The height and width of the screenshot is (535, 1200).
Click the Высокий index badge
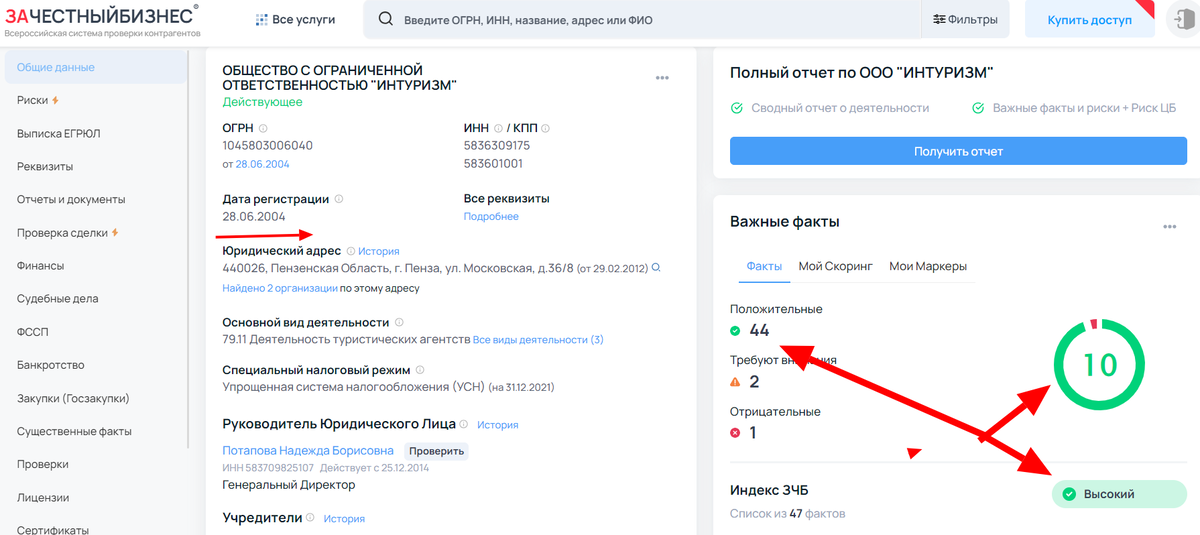click(x=1119, y=494)
